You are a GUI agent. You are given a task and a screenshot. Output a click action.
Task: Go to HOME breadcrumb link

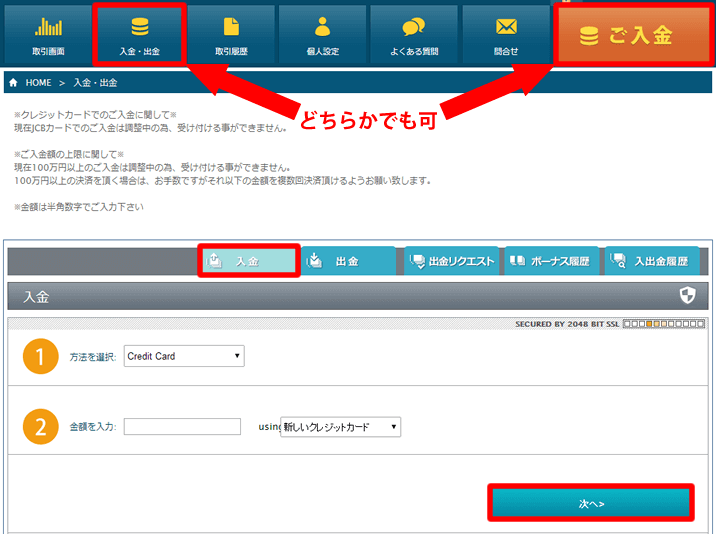point(38,83)
